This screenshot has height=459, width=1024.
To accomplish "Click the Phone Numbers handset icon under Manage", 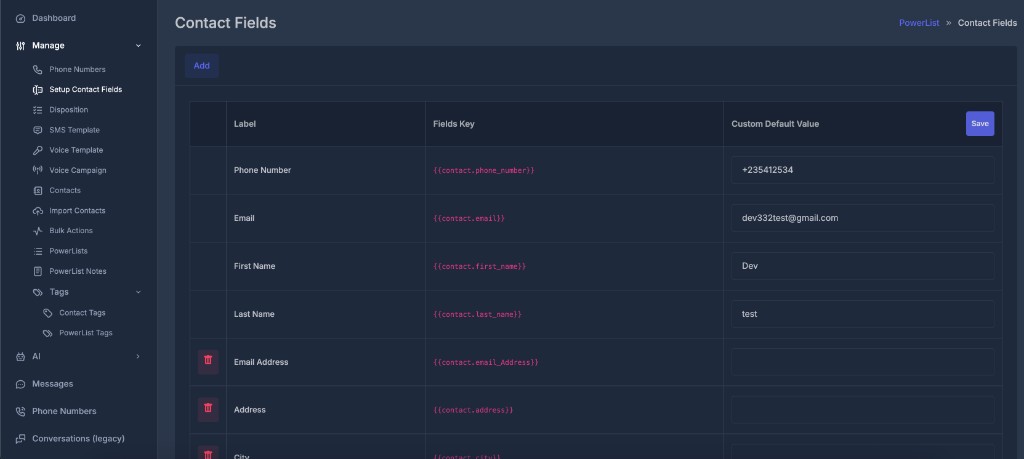I will click(x=37, y=69).
